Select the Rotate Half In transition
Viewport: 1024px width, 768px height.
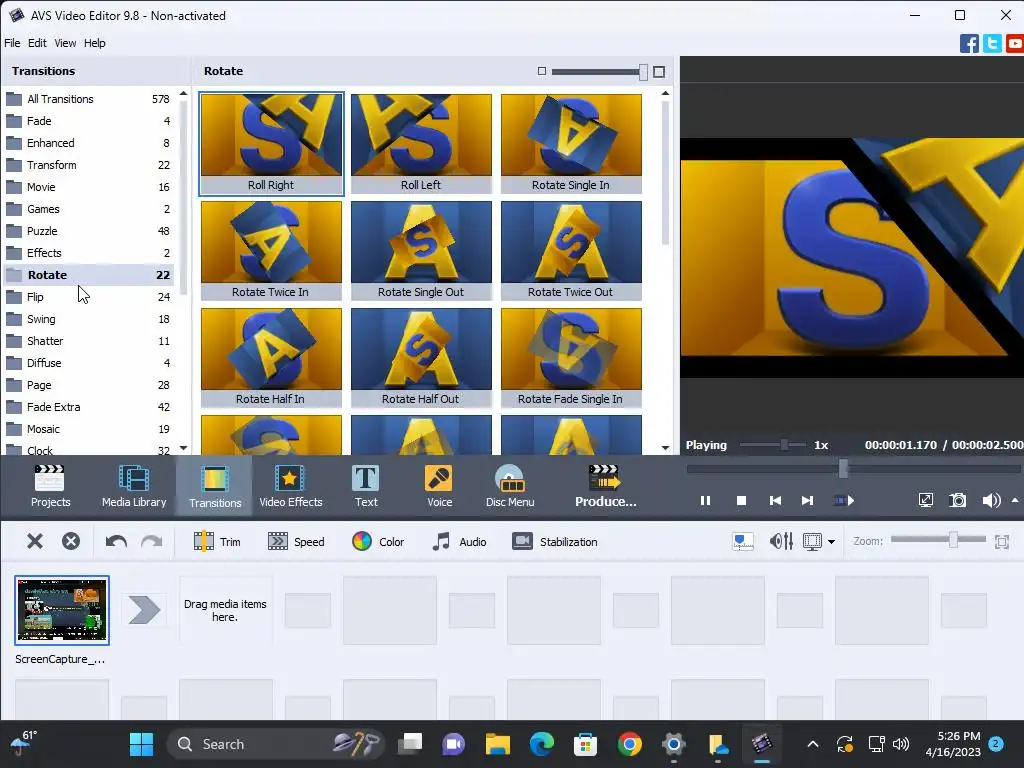pyautogui.click(x=271, y=358)
